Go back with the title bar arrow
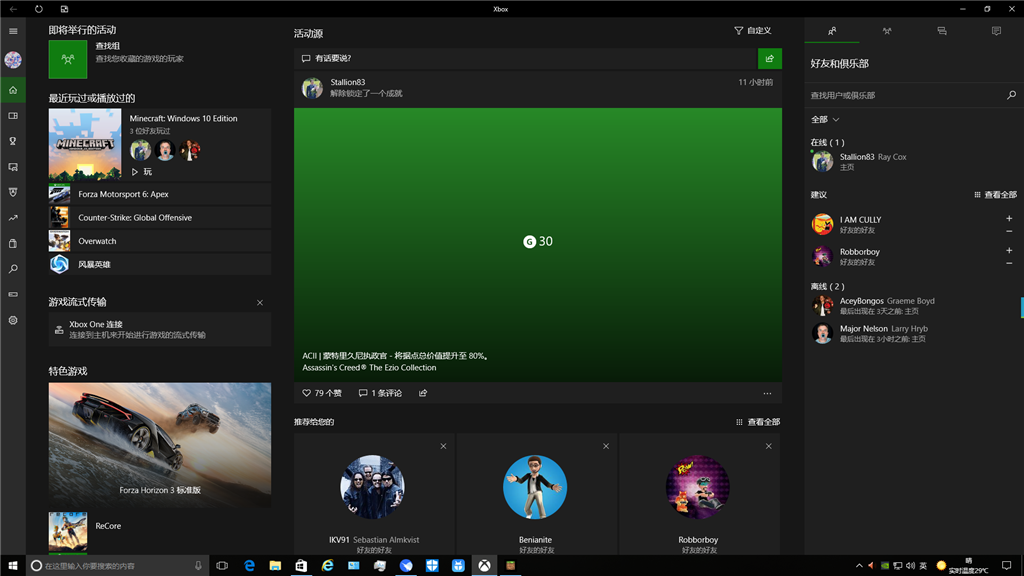 [13, 9]
